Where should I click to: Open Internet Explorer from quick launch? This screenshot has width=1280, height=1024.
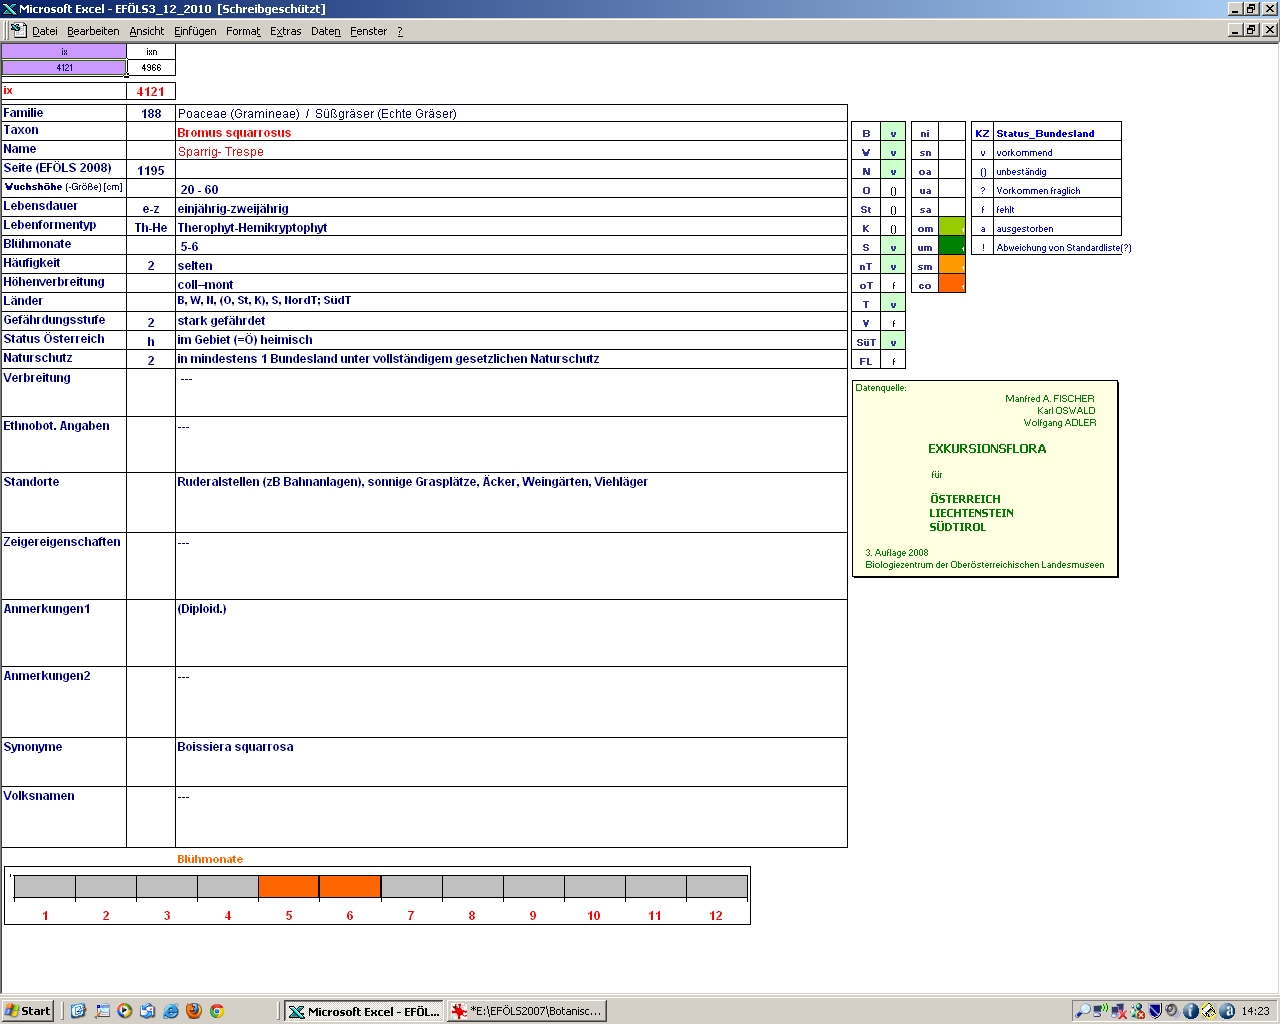(171, 1011)
